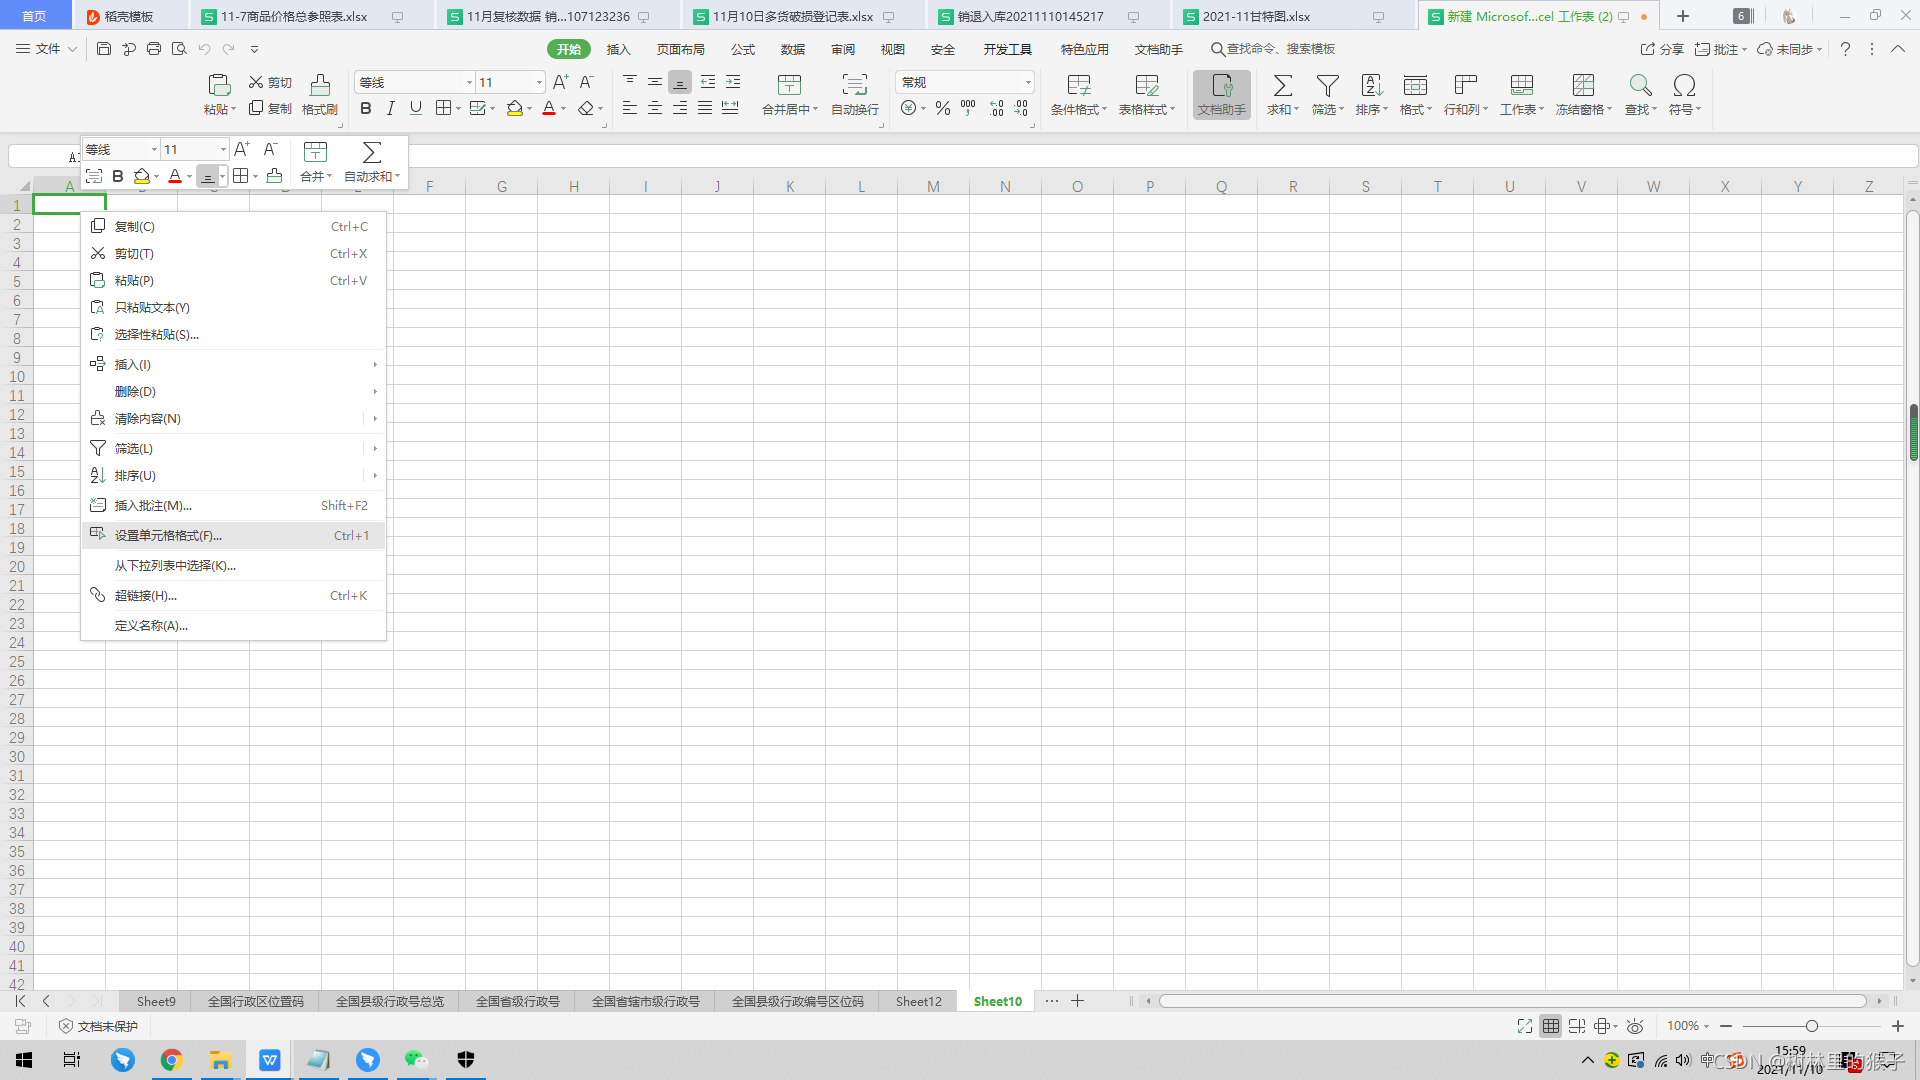The image size is (1920, 1080).
Task: Toggle bold in the ribbon
Action: pyautogui.click(x=366, y=109)
